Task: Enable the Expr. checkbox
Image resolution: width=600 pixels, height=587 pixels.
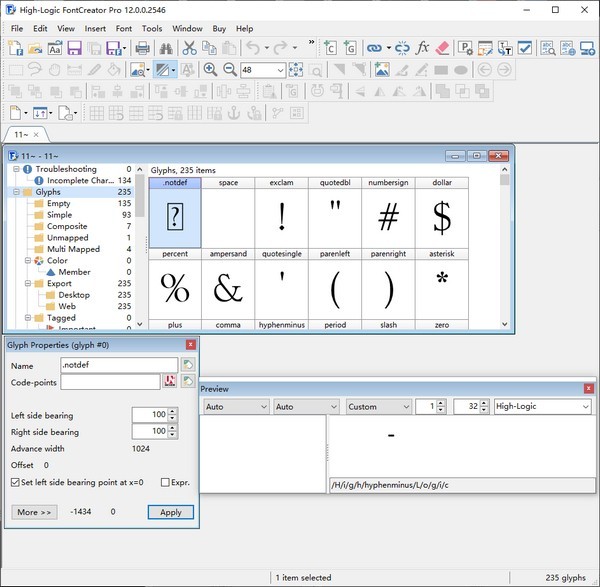Action: 165,482
